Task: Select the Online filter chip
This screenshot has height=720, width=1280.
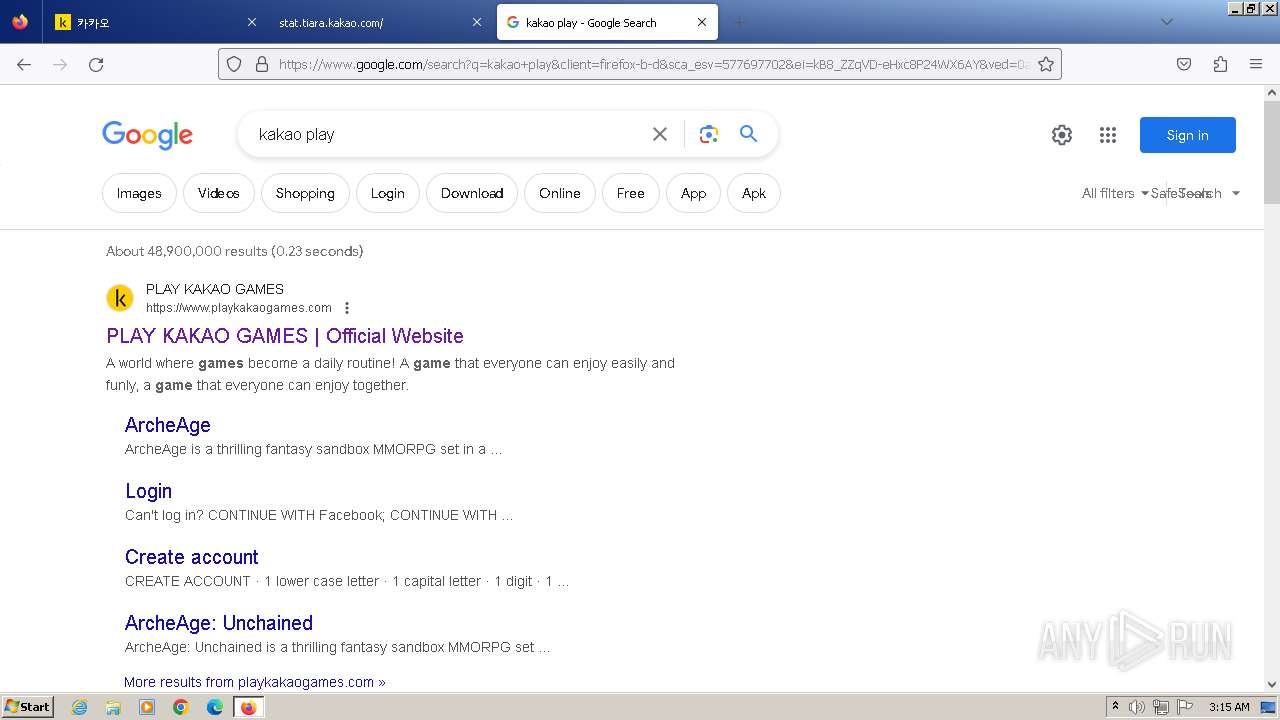Action: coord(560,193)
